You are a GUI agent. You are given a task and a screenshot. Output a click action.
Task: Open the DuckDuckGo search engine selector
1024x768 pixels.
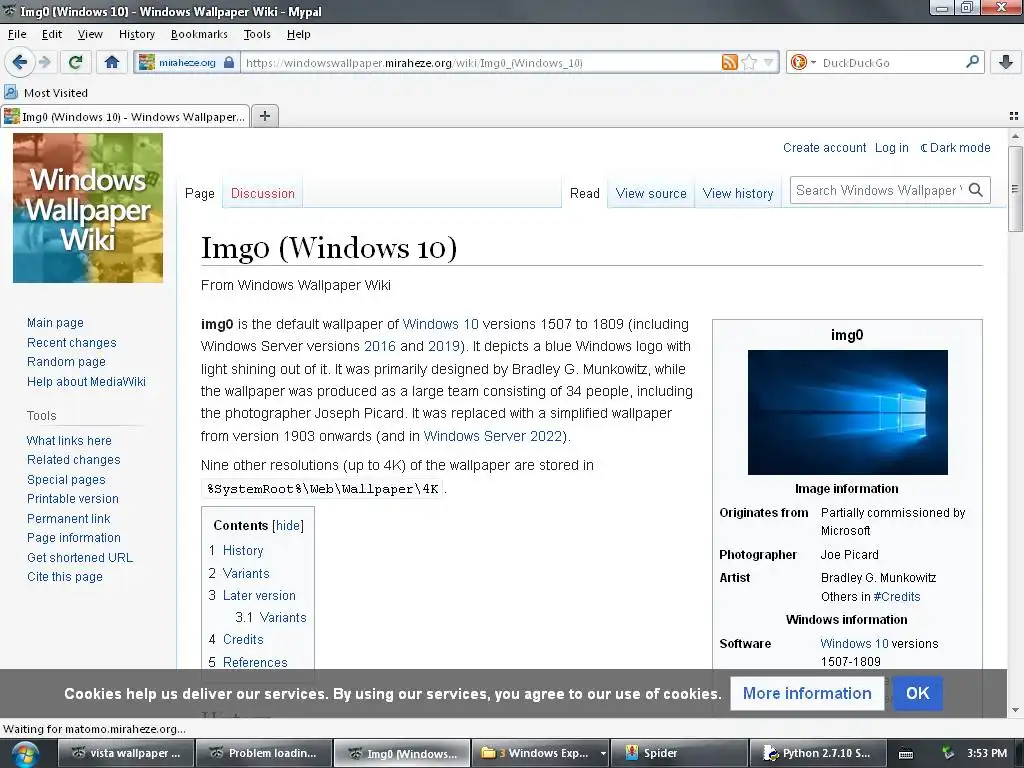pyautogui.click(x=803, y=62)
